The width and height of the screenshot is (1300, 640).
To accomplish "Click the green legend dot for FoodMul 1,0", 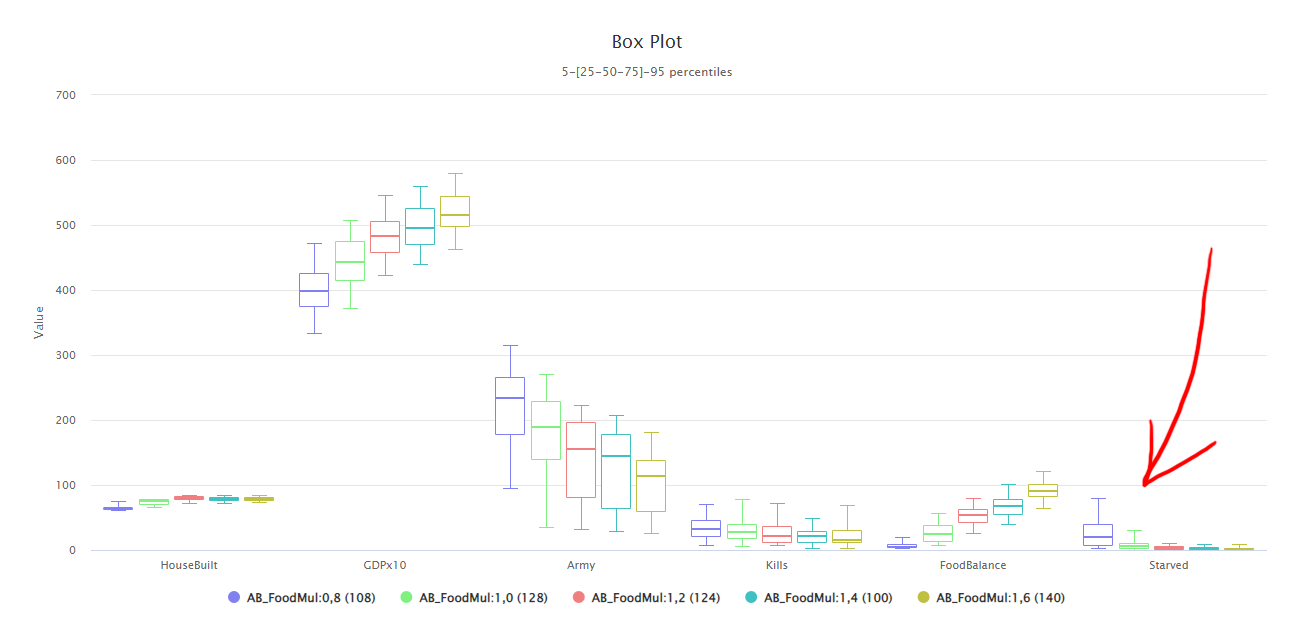I will pos(407,597).
